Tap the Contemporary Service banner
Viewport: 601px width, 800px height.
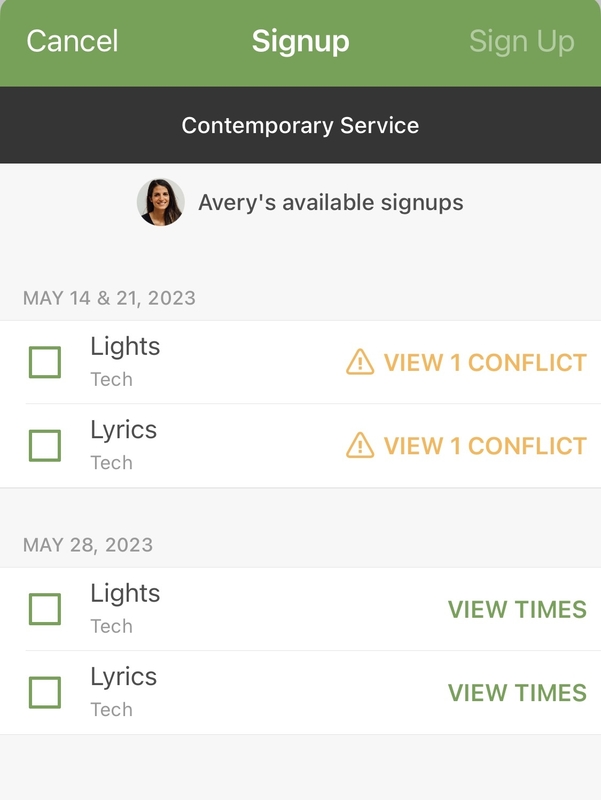click(300, 126)
